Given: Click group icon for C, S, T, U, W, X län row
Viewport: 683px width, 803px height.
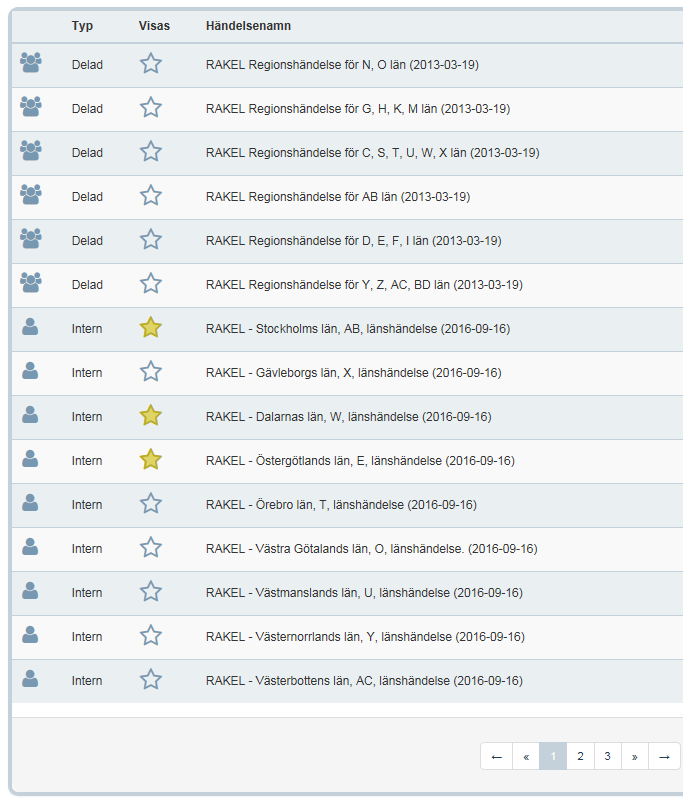Looking at the screenshot, I should [x=31, y=151].
